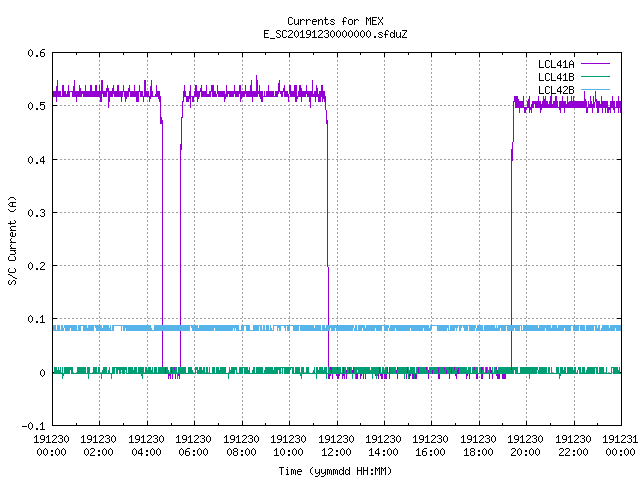Click the 191230 04:00 x-axis tick label
This screenshot has width=640, height=480.
[146, 446]
